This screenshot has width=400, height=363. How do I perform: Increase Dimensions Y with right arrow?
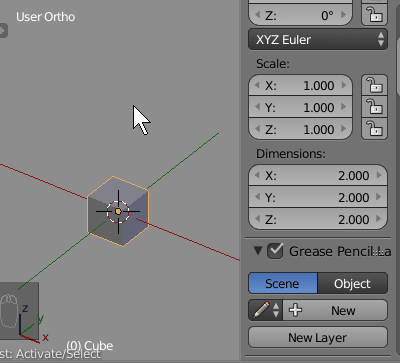pyautogui.click(x=379, y=197)
